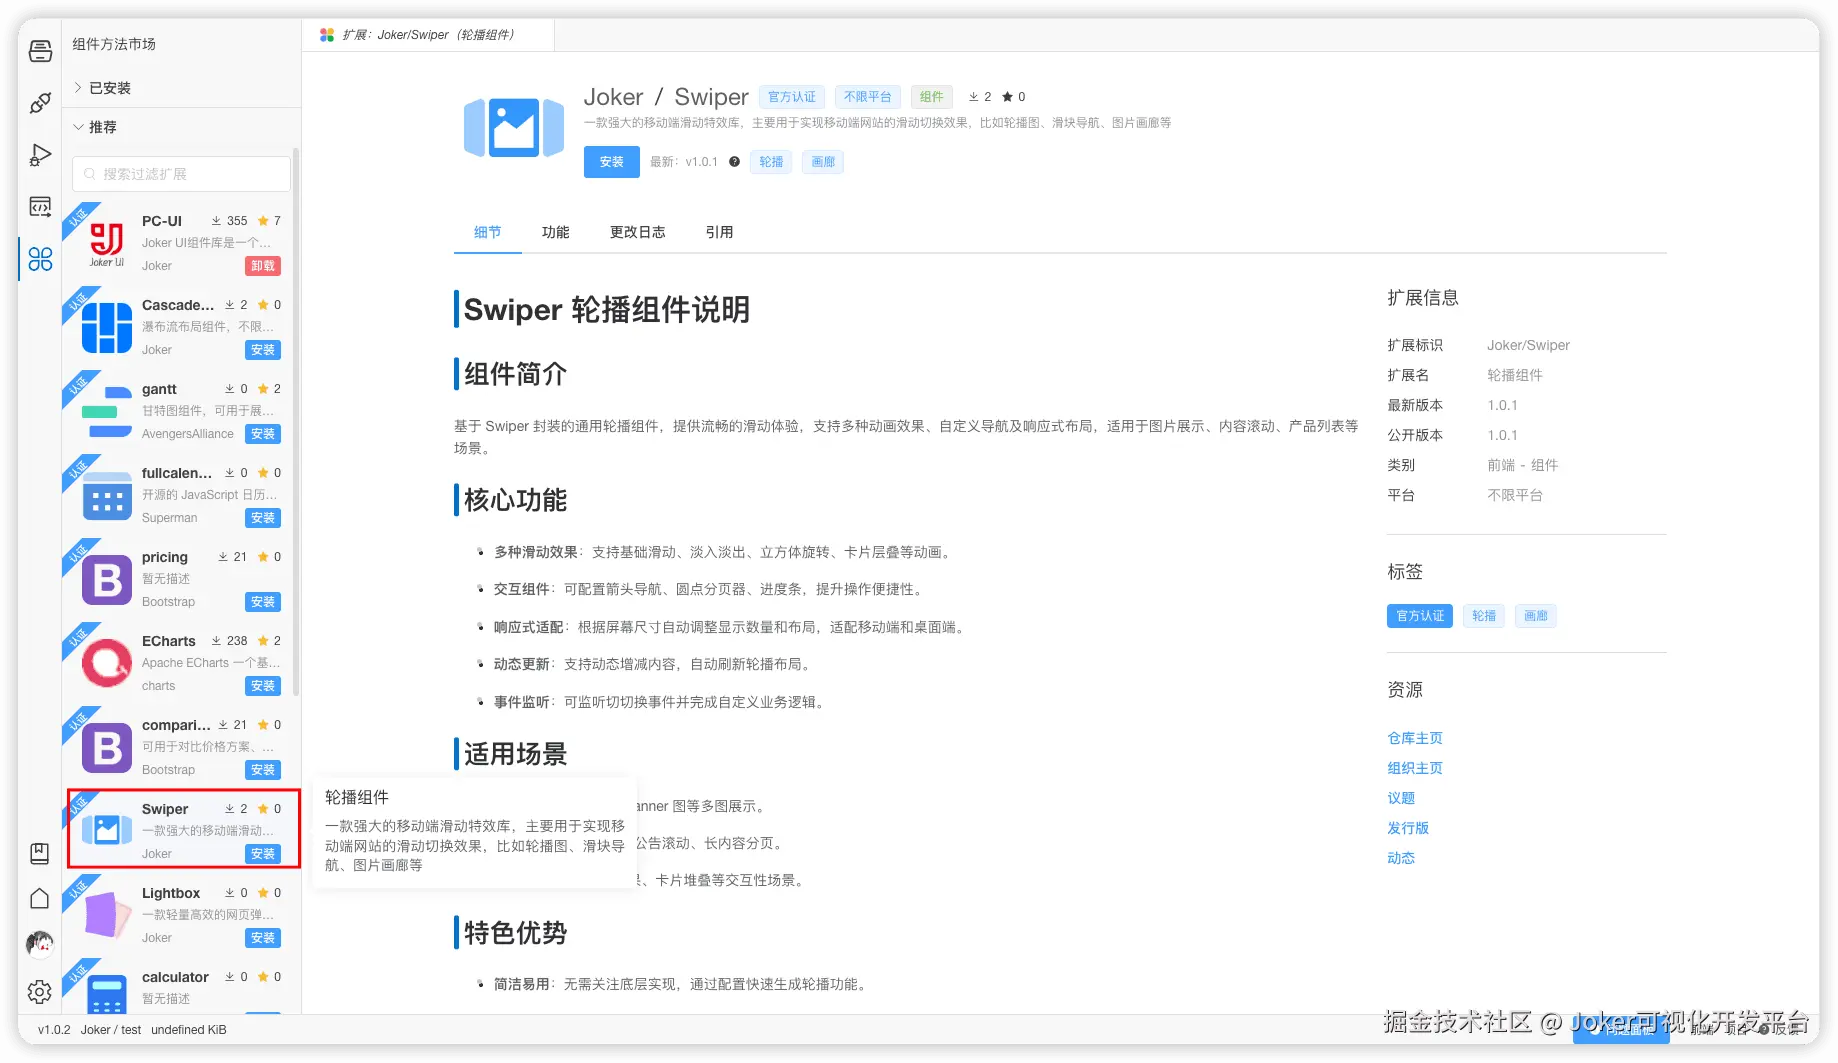This screenshot has width=1838, height=1063.
Task: Open the 发行版 link
Action: click(x=1408, y=828)
